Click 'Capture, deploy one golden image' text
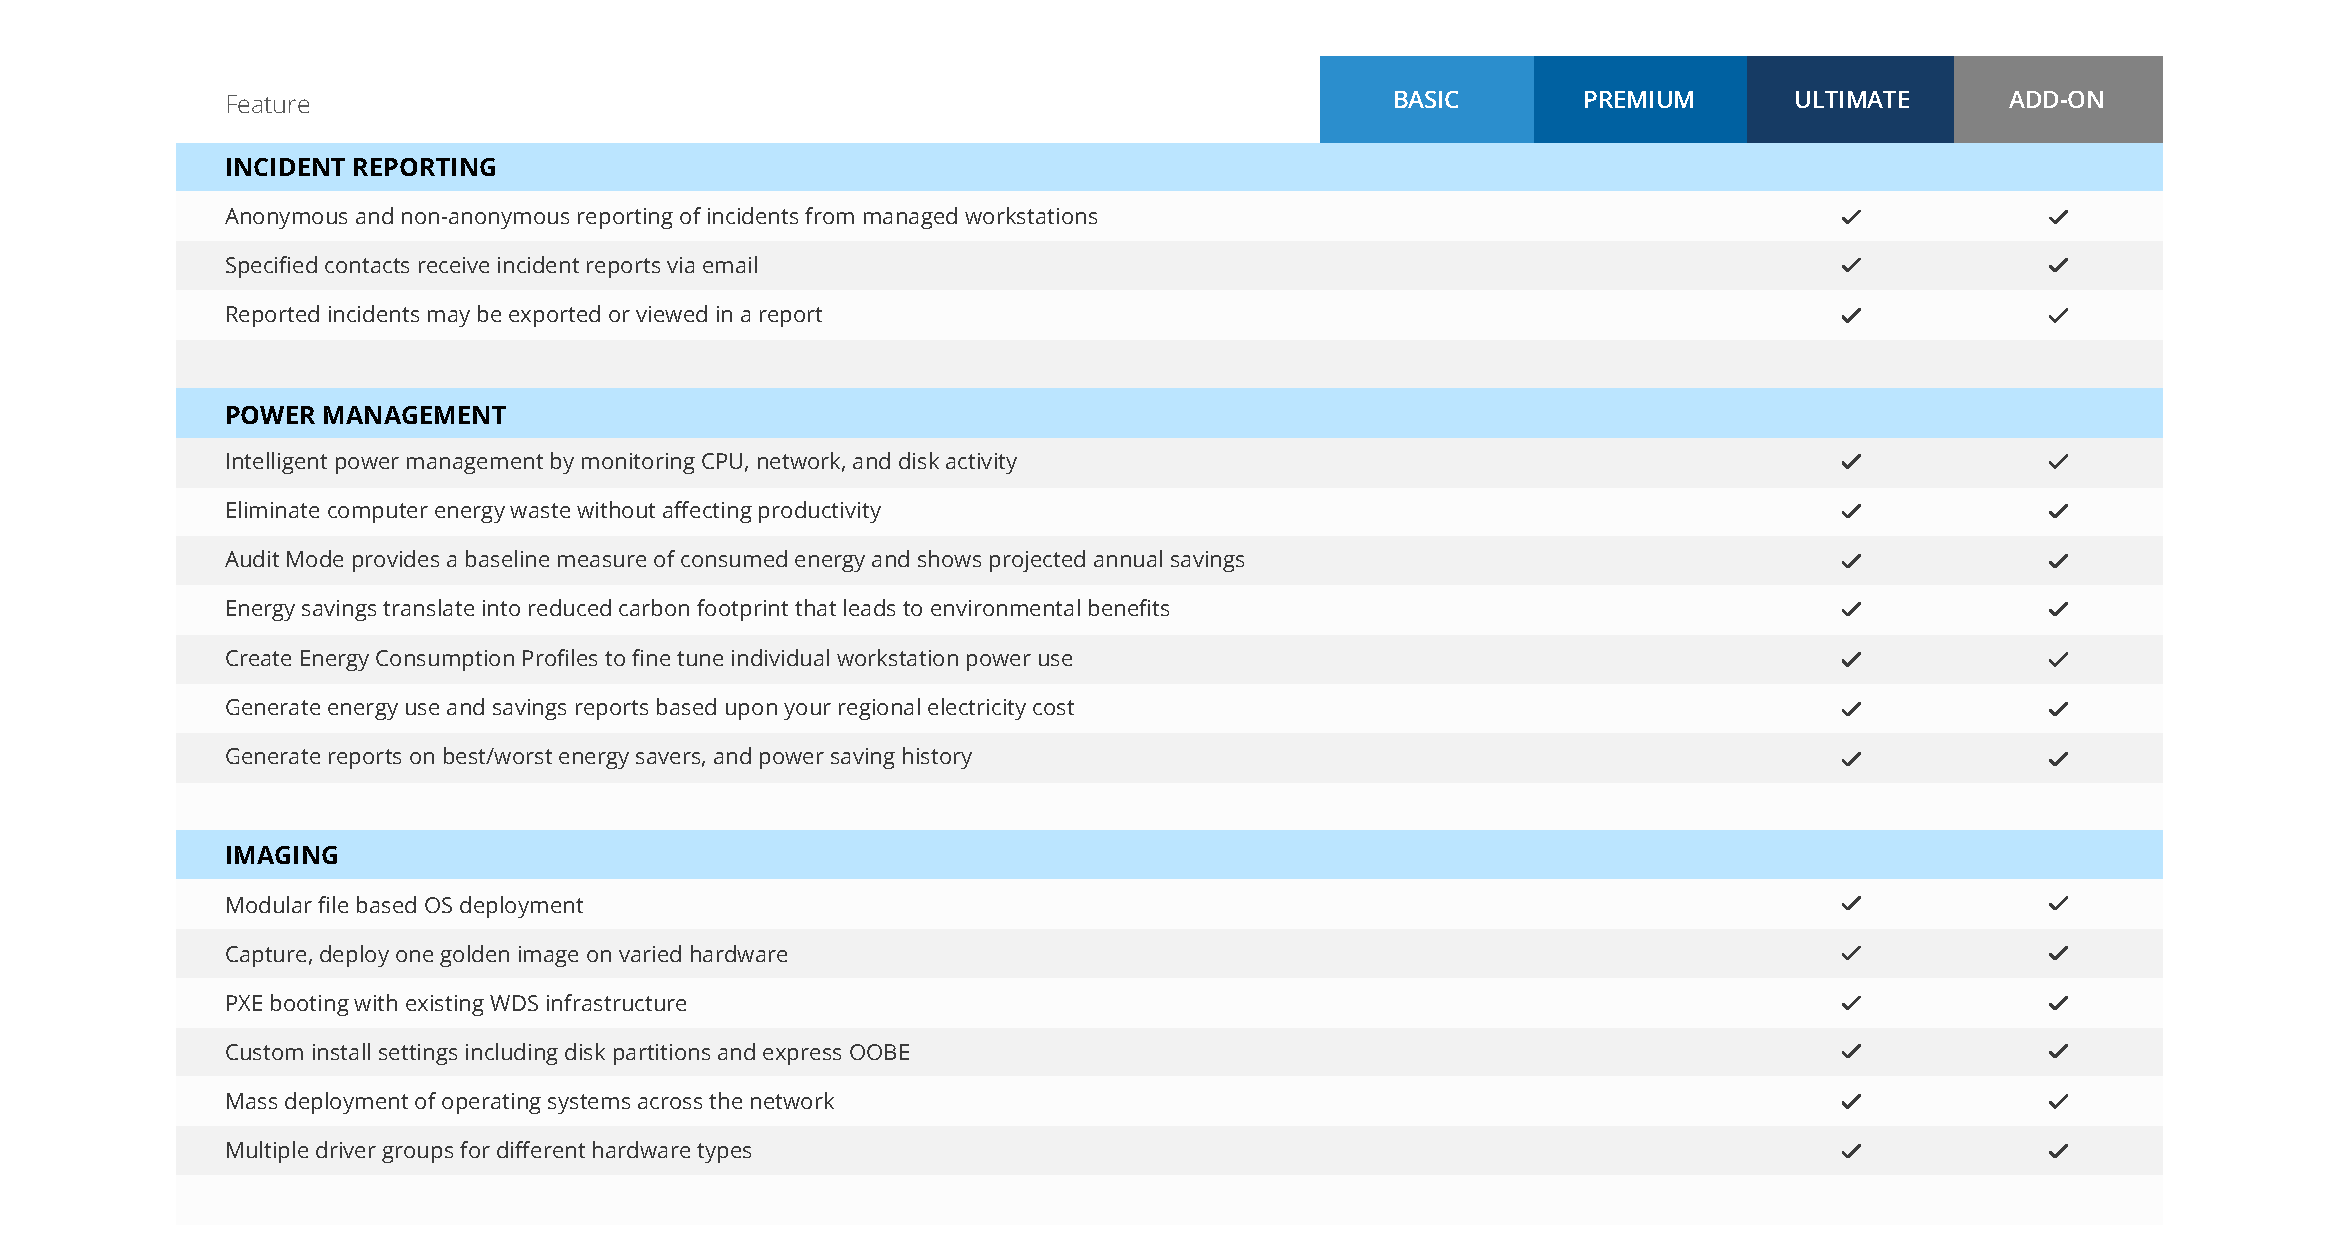The height and width of the screenshot is (1242, 2339). click(x=506, y=955)
